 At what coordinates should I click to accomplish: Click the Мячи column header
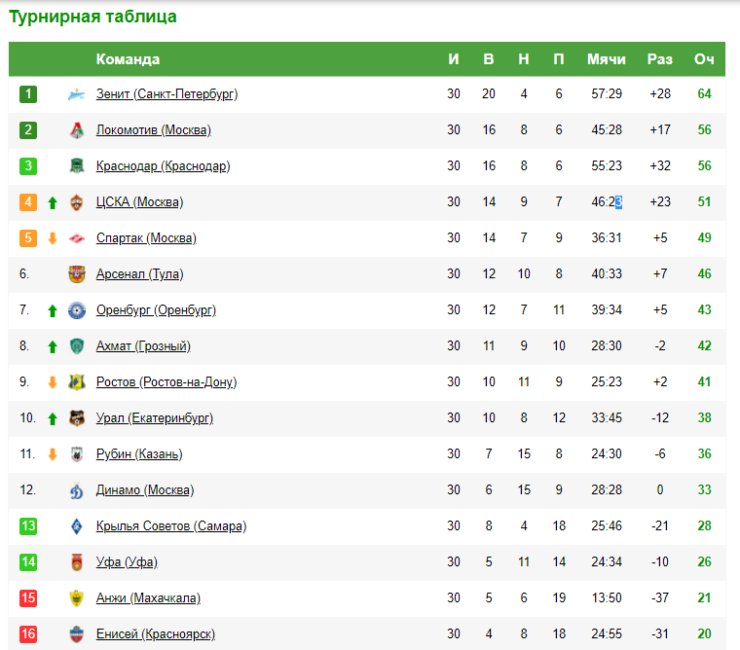tap(606, 59)
